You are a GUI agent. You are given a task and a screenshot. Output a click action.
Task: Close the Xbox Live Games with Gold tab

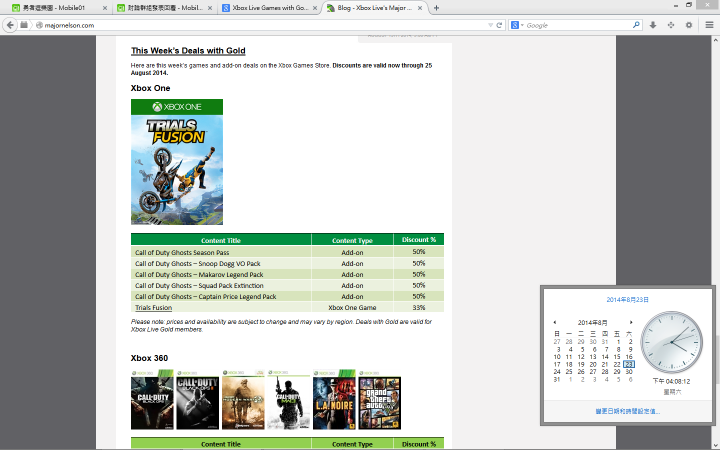point(315,8)
